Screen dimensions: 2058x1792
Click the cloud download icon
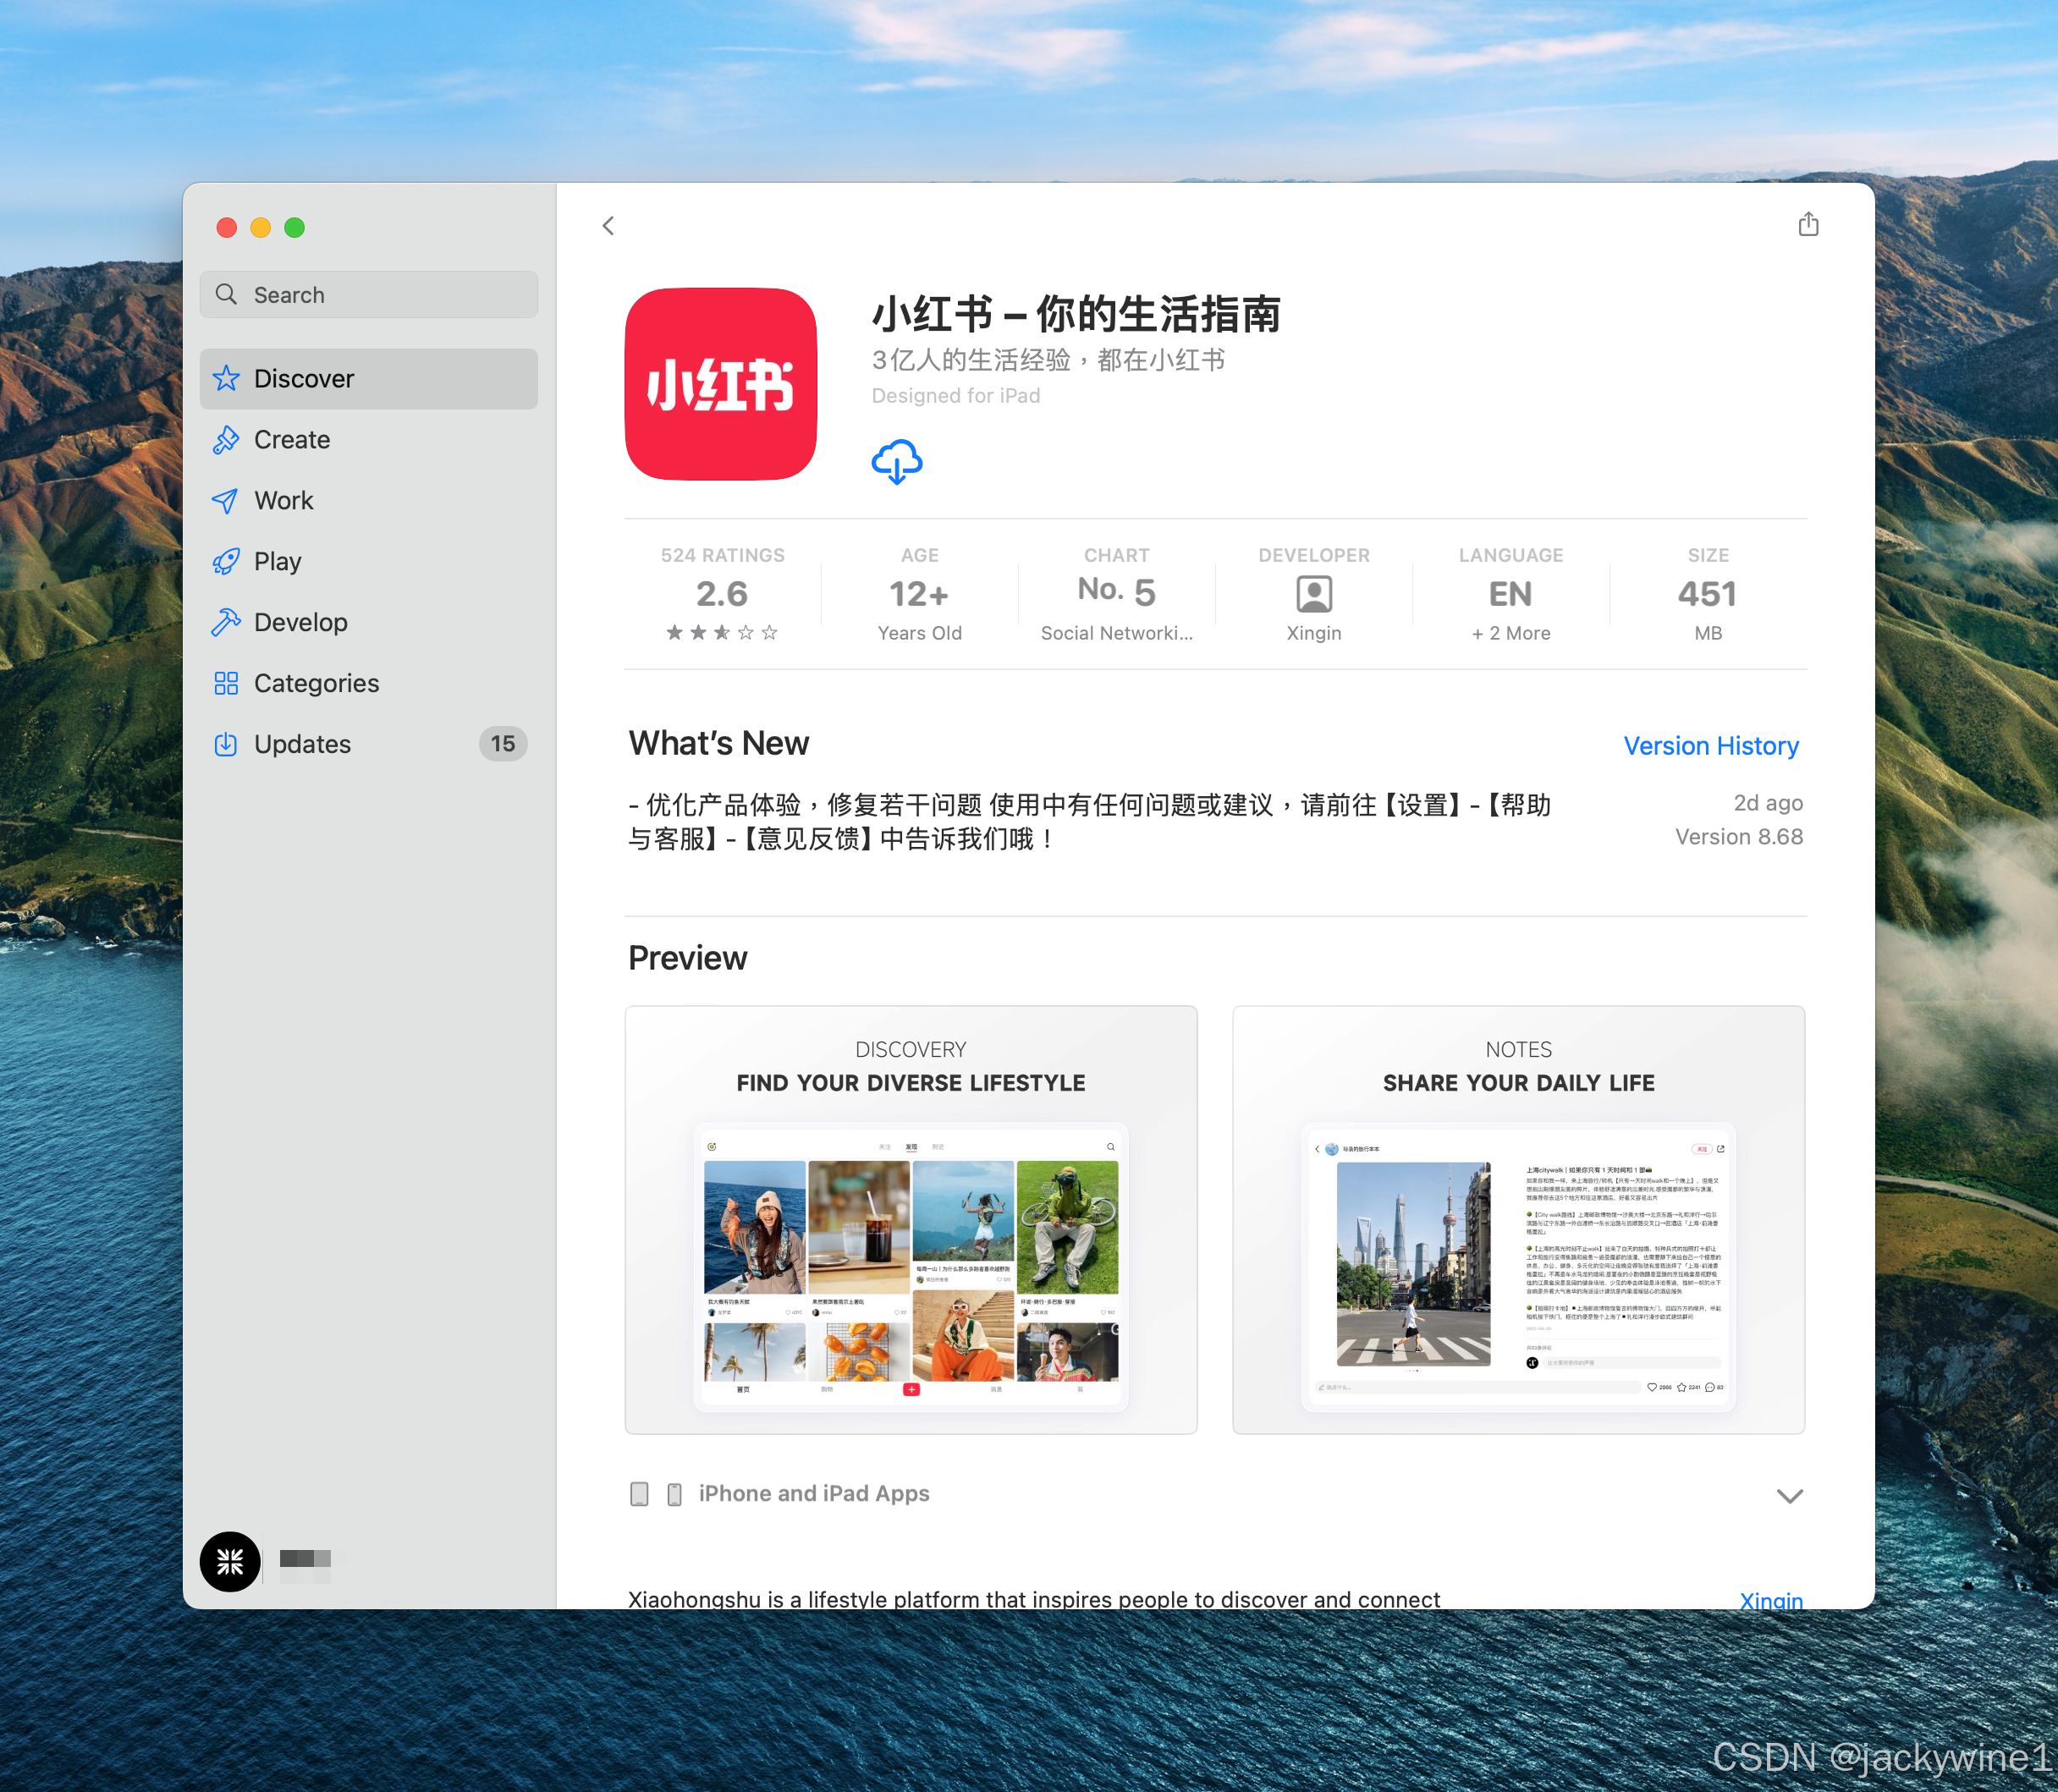(x=896, y=461)
